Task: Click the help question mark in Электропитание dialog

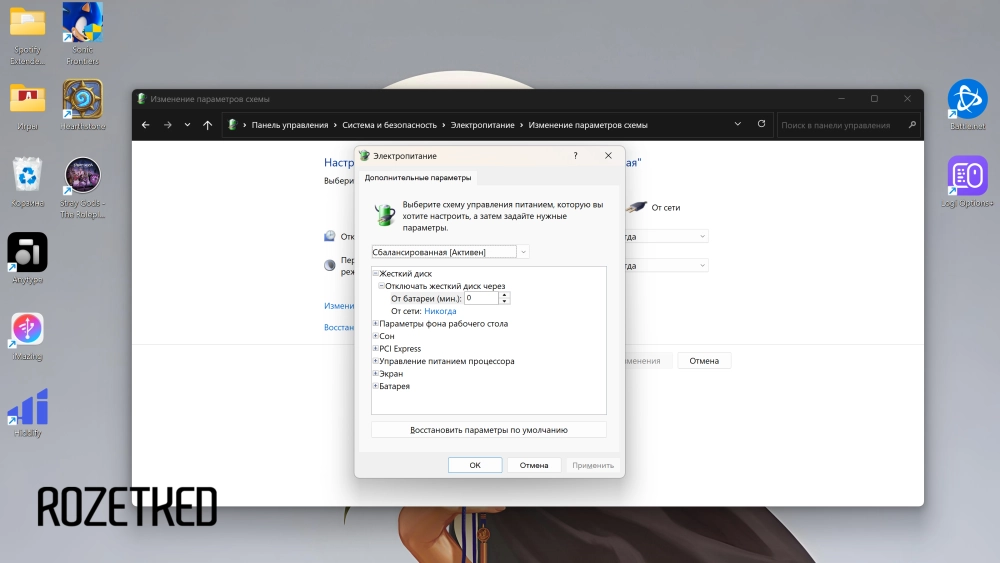Action: 575,156
